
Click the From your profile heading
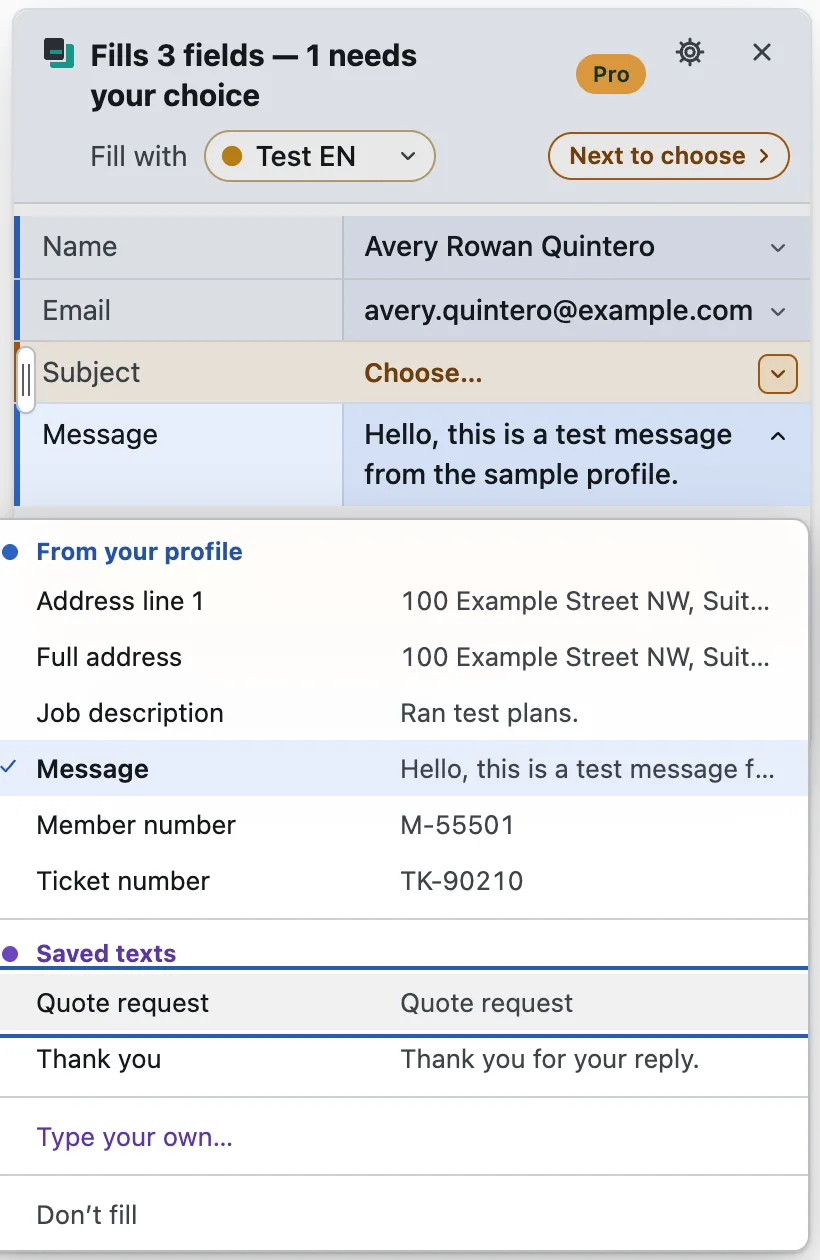[x=140, y=552]
